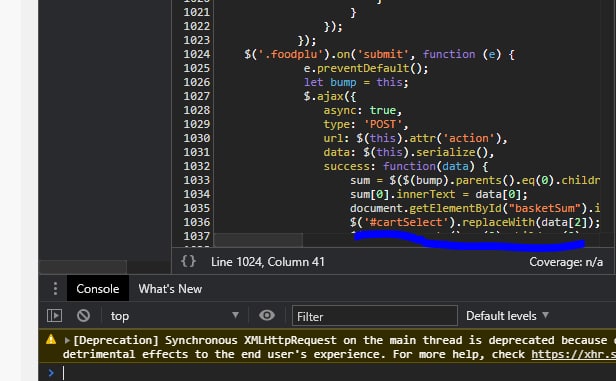Click the left pane horizontal scrollbar
This screenshot has height=381, width=616.
coord(83,267)
